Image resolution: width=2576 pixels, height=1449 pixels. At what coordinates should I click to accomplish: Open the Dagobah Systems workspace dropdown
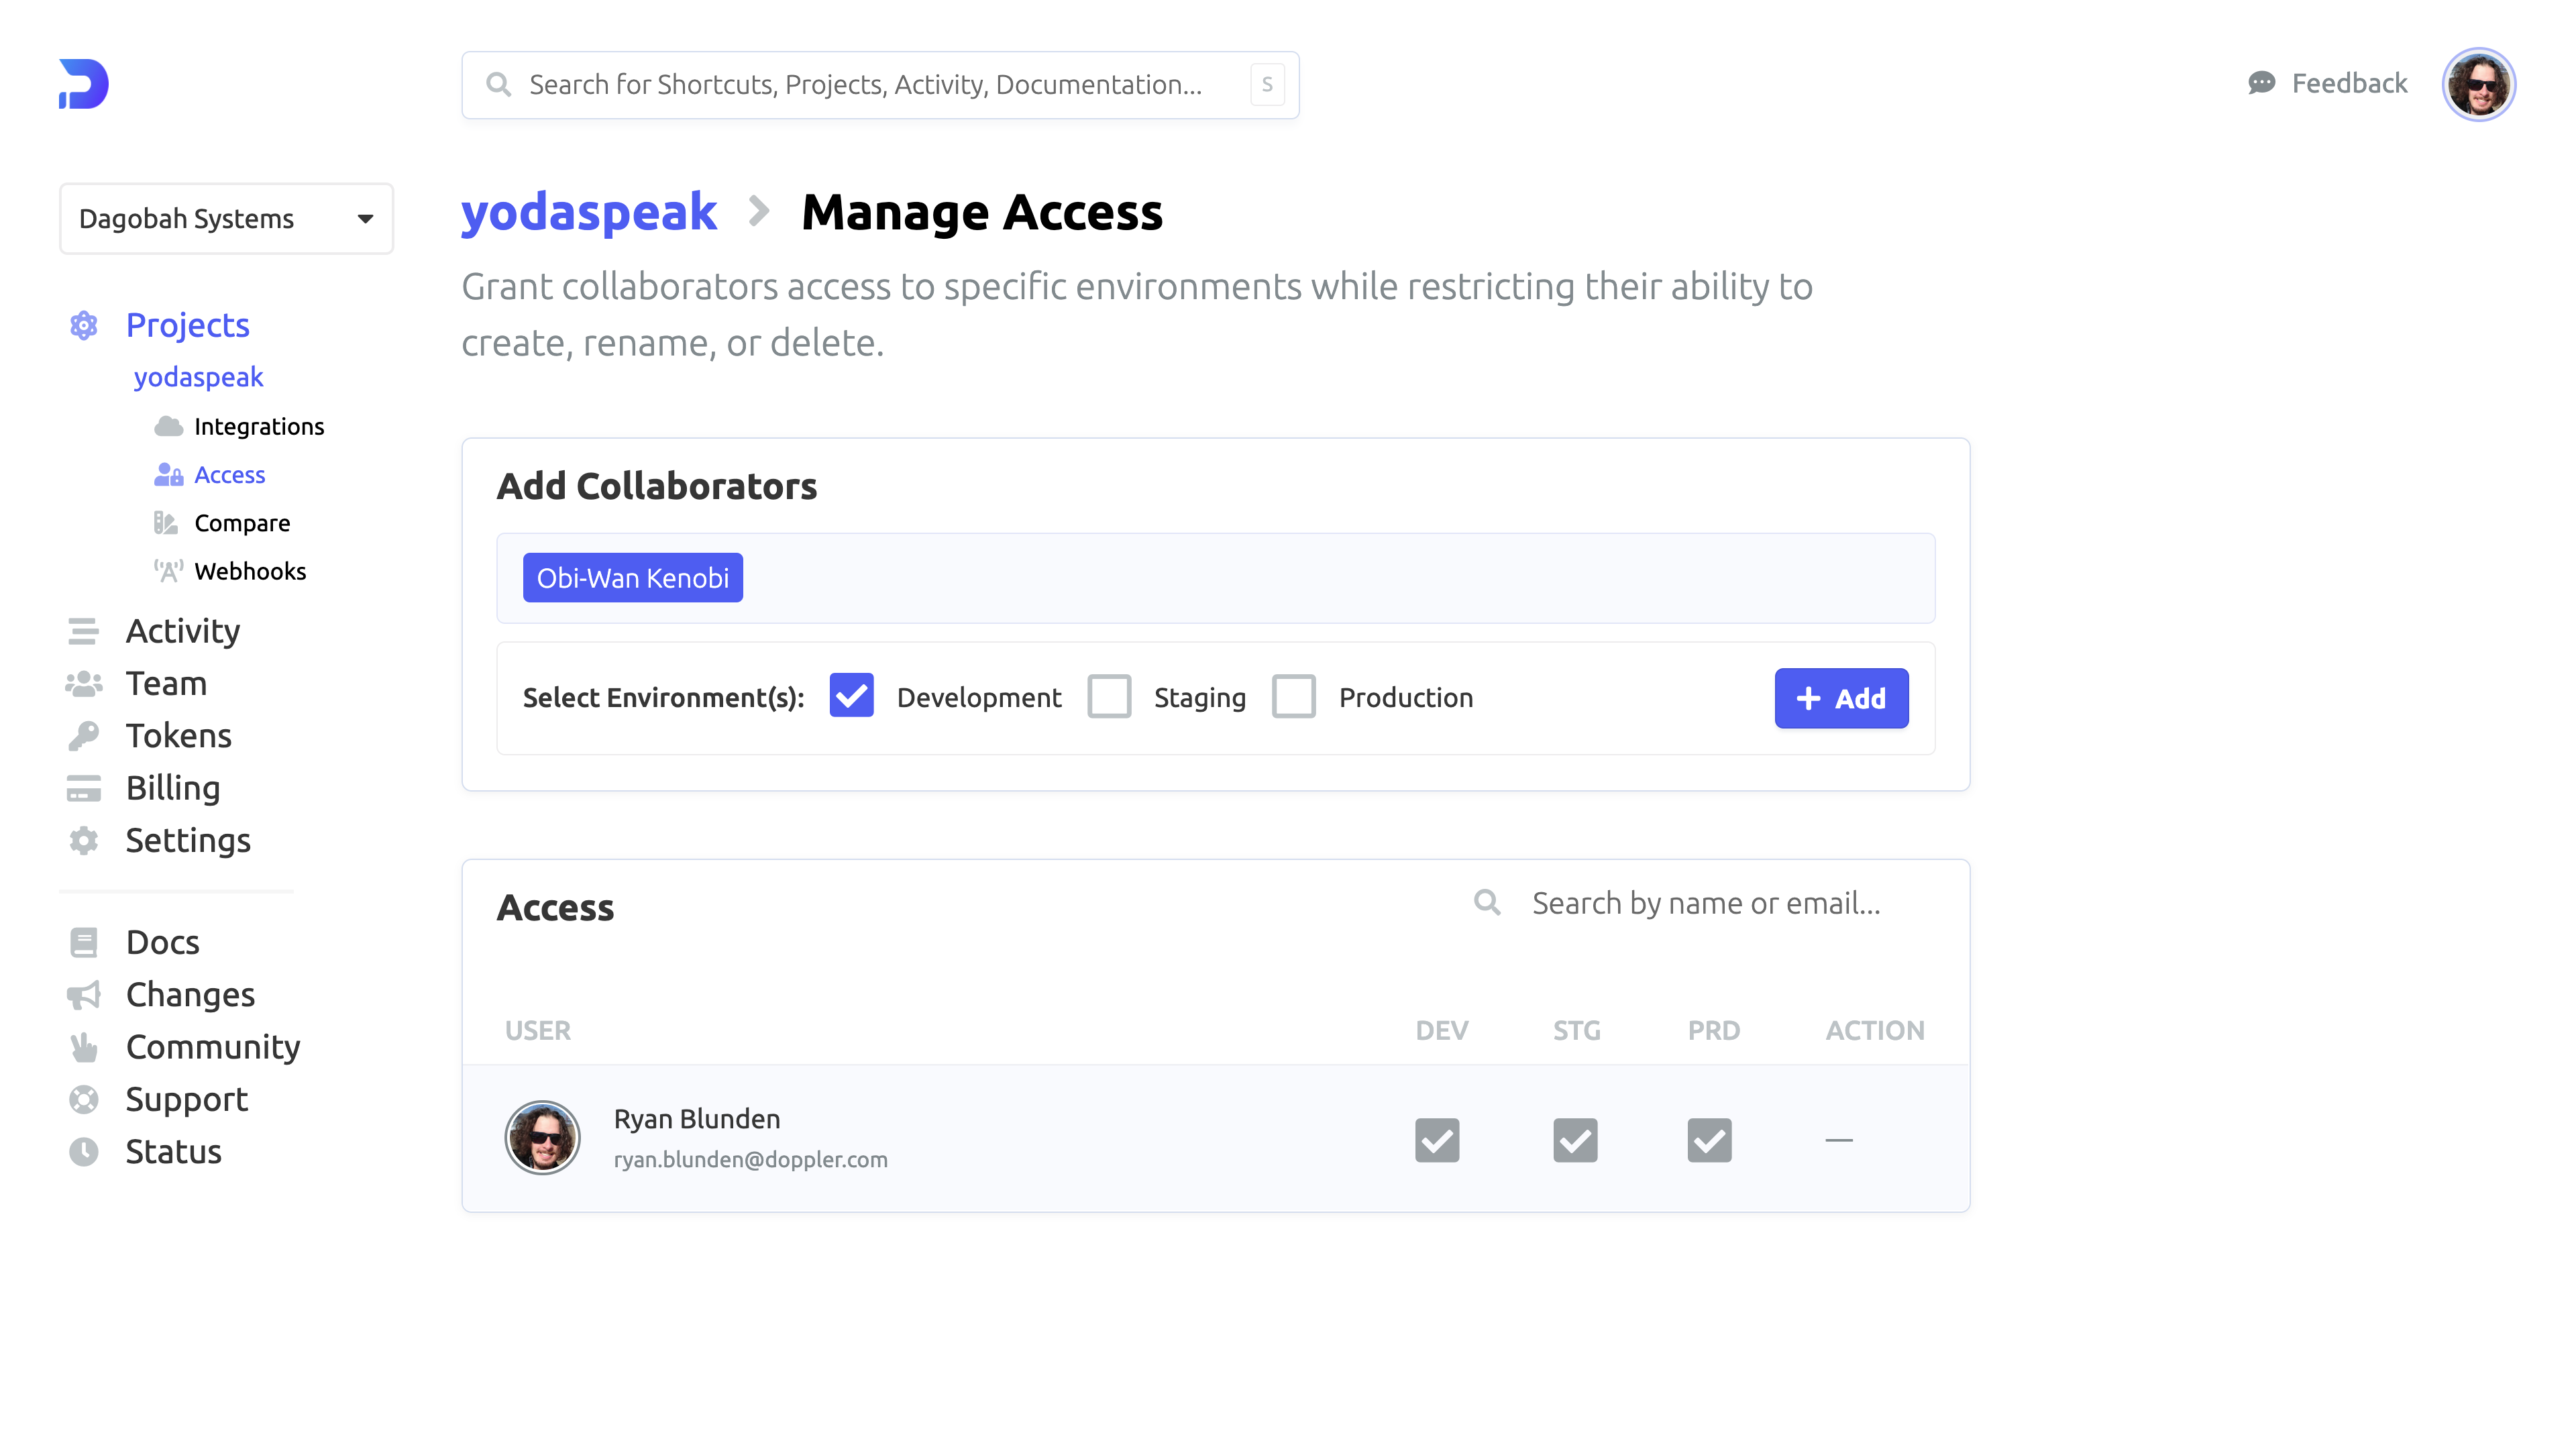226,218
